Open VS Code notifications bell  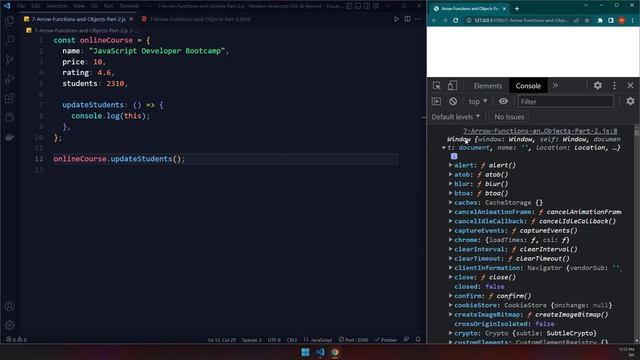pos(418,340)
